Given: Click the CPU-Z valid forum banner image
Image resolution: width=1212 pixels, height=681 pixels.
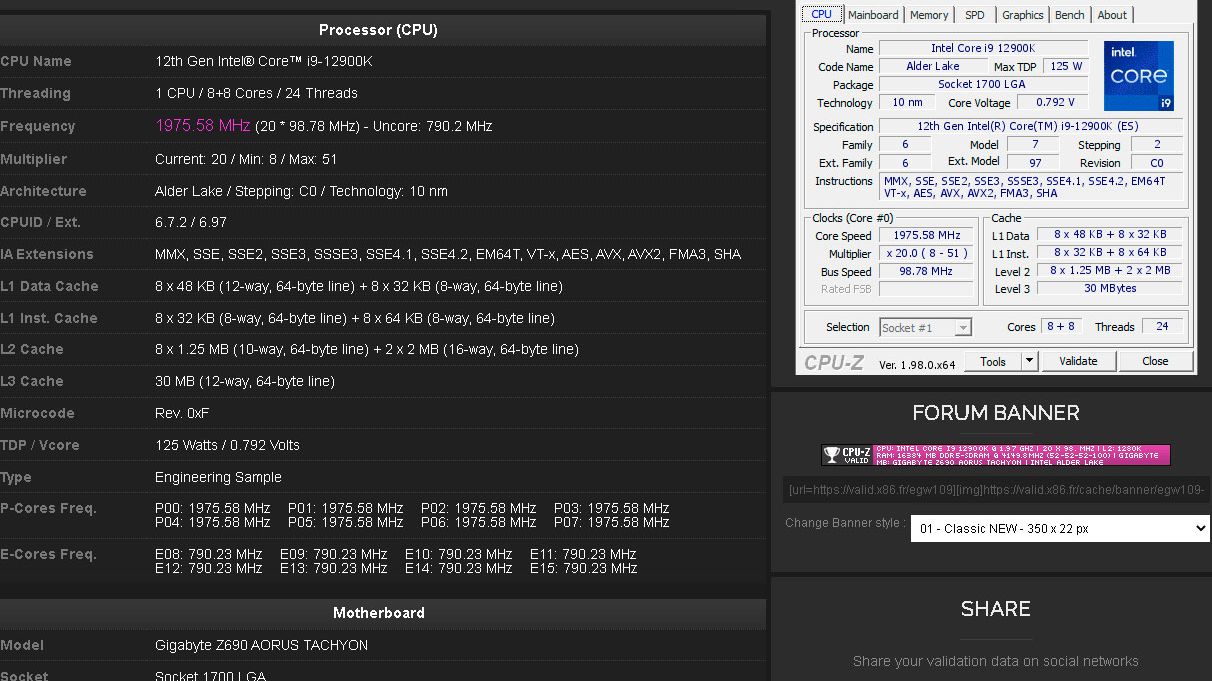Looking at the screenshot, I should pos(996,455).
